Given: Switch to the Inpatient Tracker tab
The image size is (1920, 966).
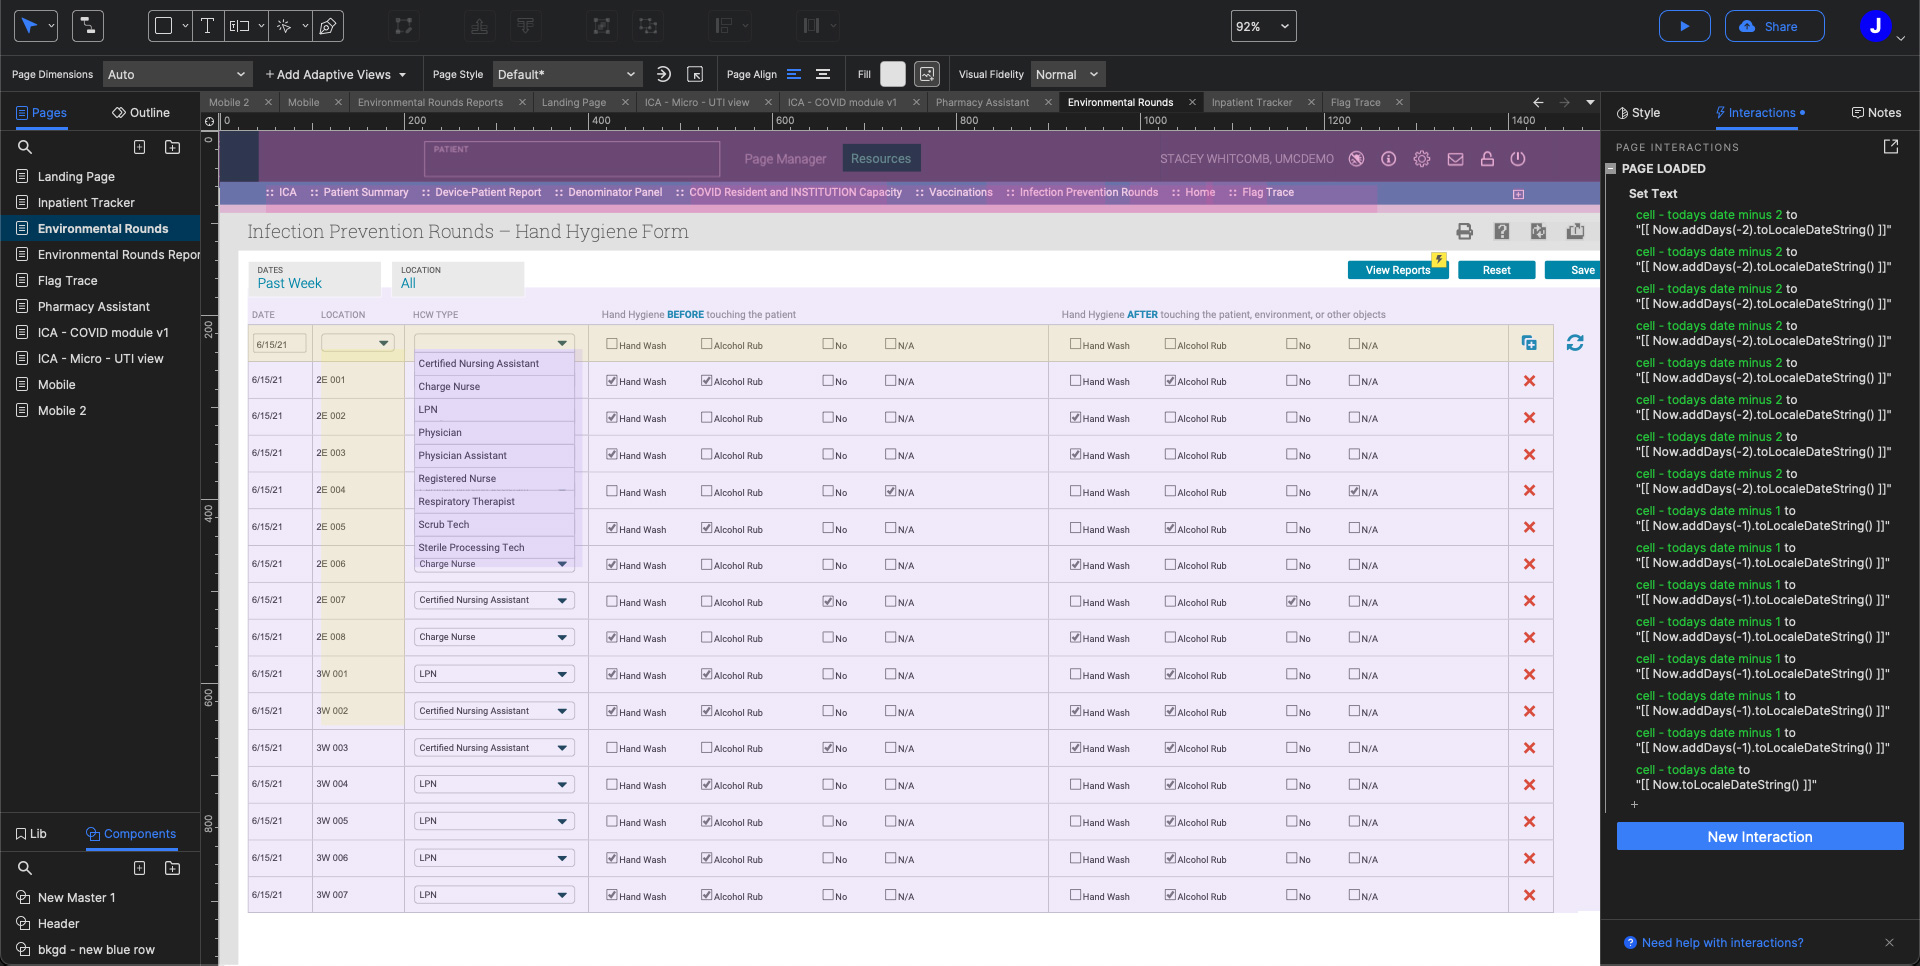Looking at the screenshot, I should (1251, 102).
